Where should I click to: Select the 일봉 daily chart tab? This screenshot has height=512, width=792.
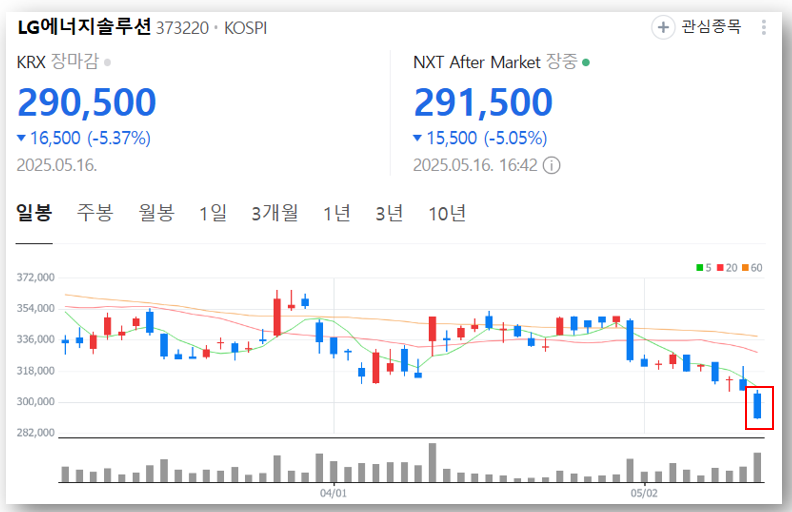(x=34, y=213)
